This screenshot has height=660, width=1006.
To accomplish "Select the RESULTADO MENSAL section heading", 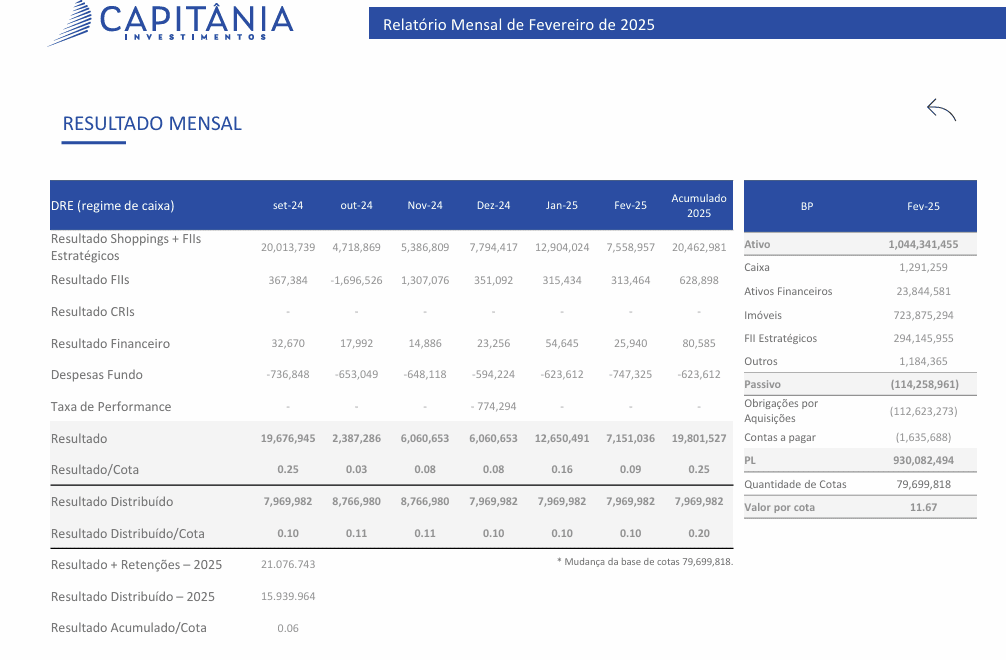I will click(152, 124).
